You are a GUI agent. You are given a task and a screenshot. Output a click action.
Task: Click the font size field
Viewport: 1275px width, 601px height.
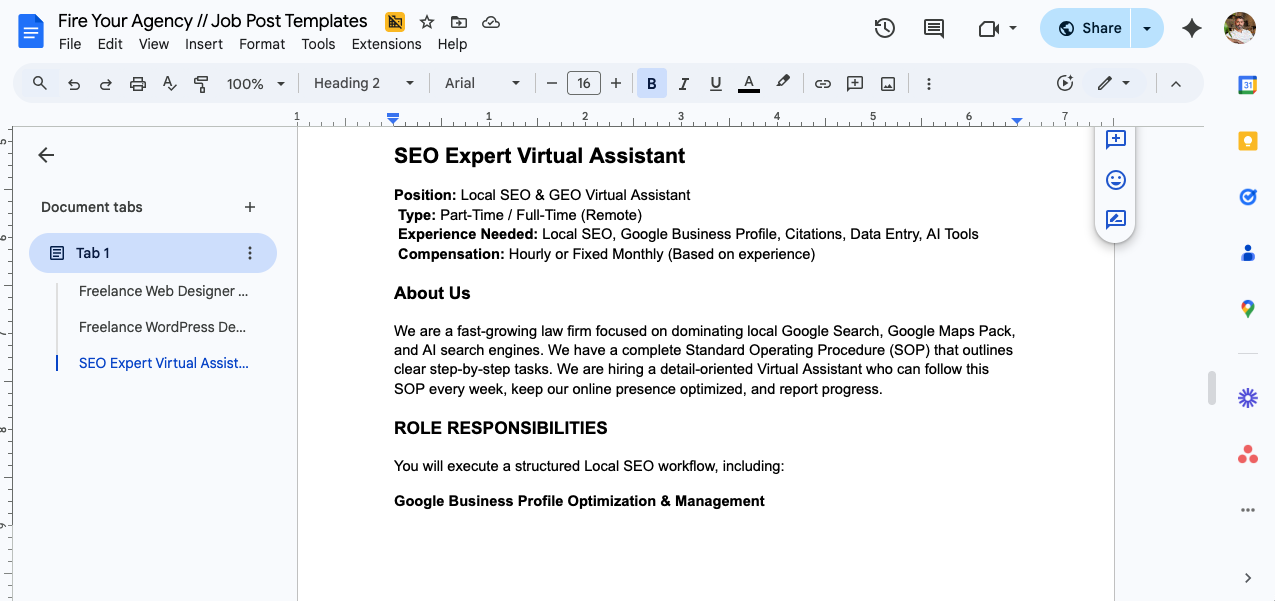[x=584, y=84]
